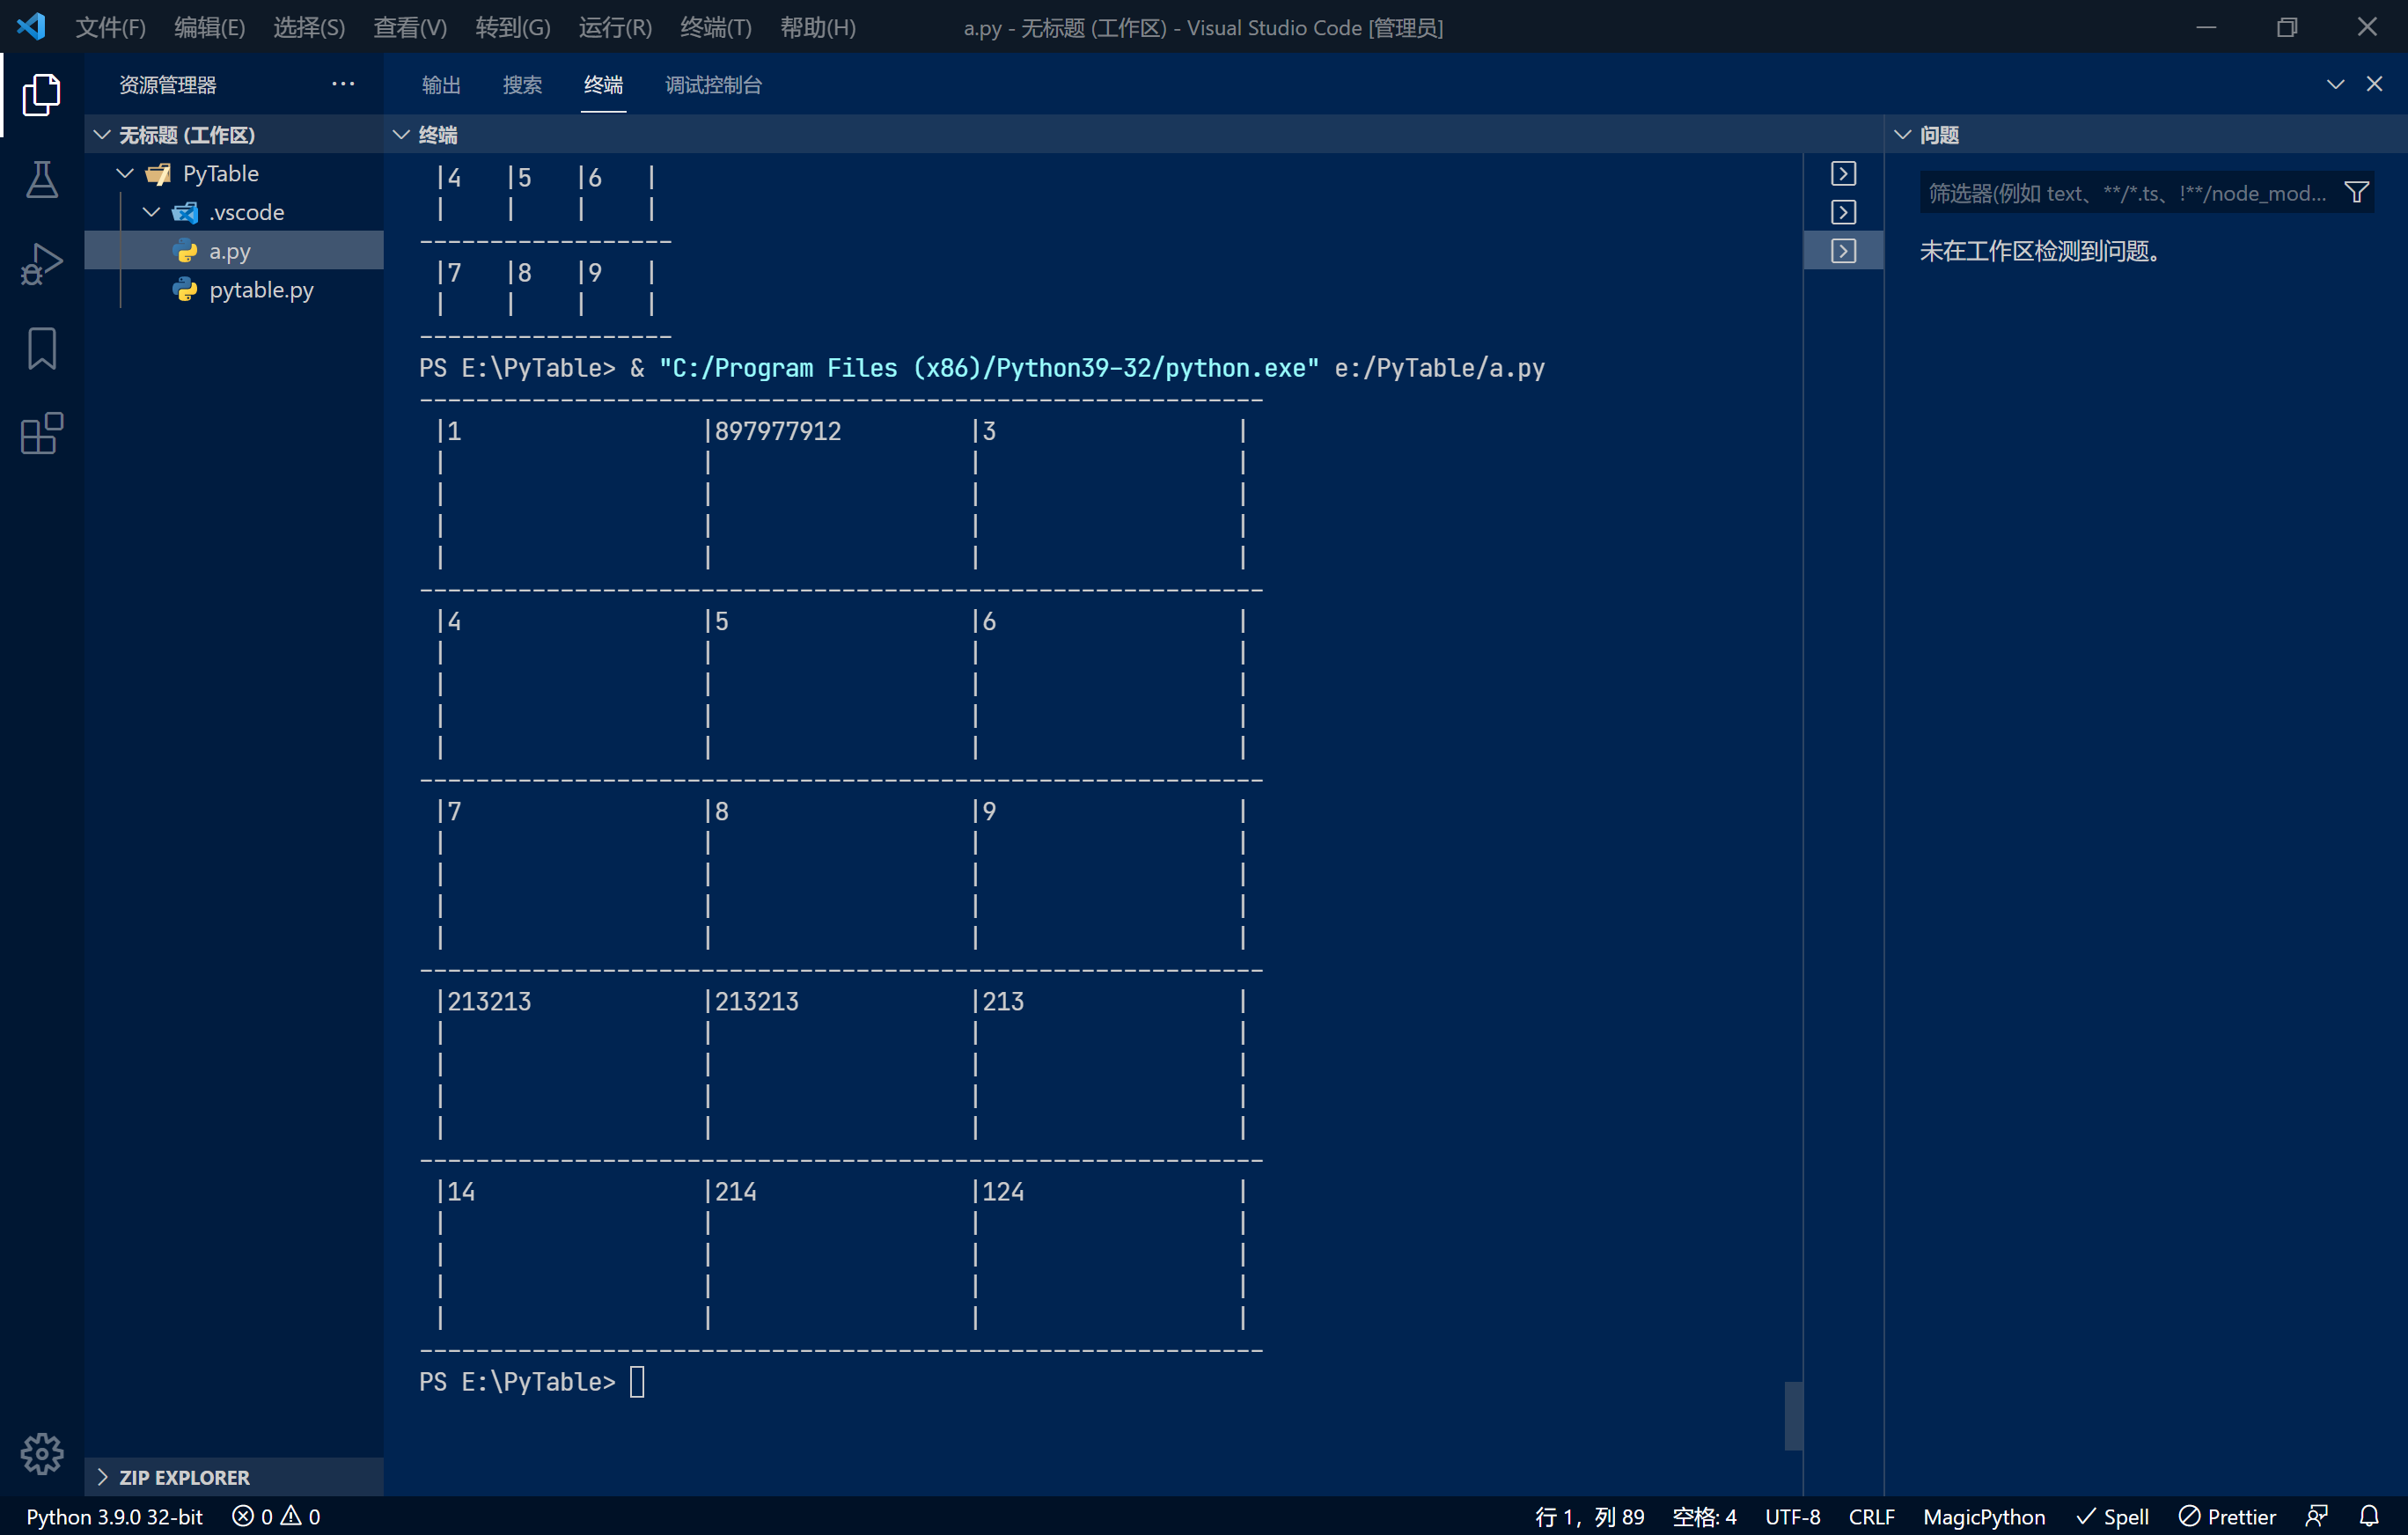
Task: Switch to the 调试控制台 tab
Action: coord(713,85)
